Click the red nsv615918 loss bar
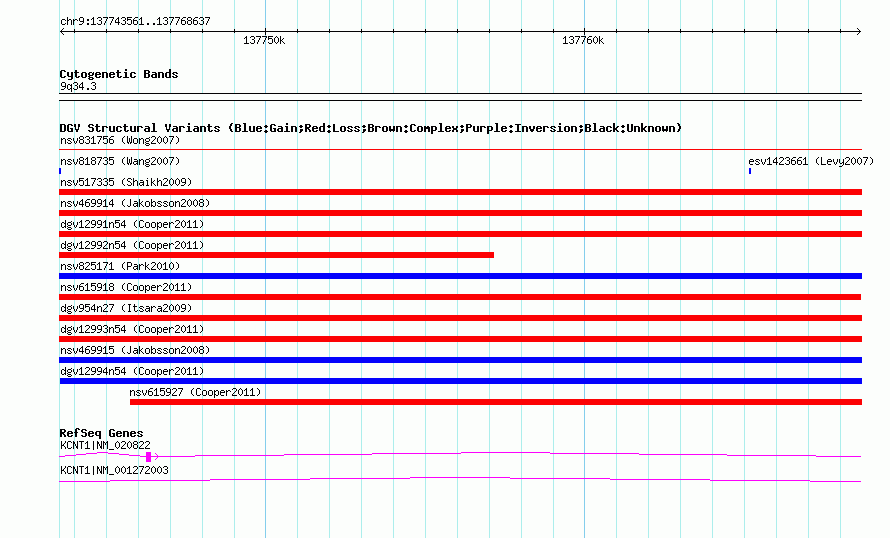The height and width of the screenshot is (538, 890). point(460,297)
